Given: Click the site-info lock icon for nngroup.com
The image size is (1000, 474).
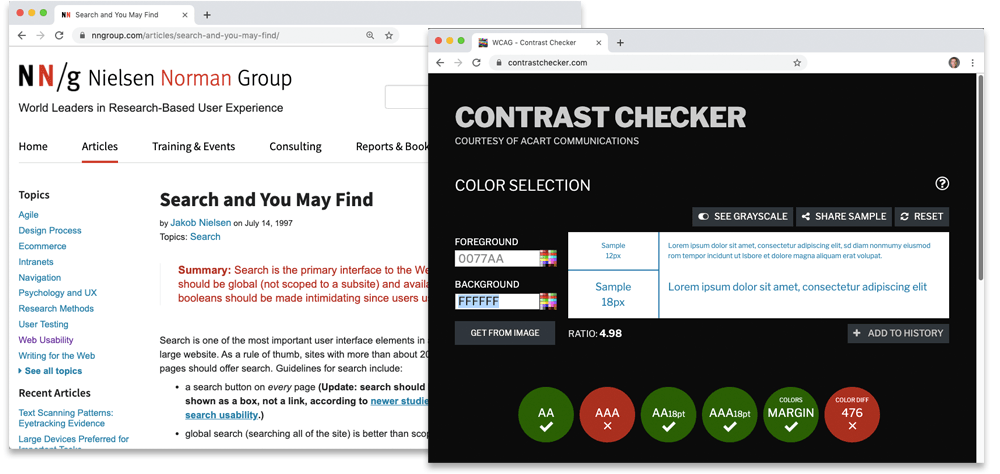Looking at the screenshot, I should click(81, 36).
